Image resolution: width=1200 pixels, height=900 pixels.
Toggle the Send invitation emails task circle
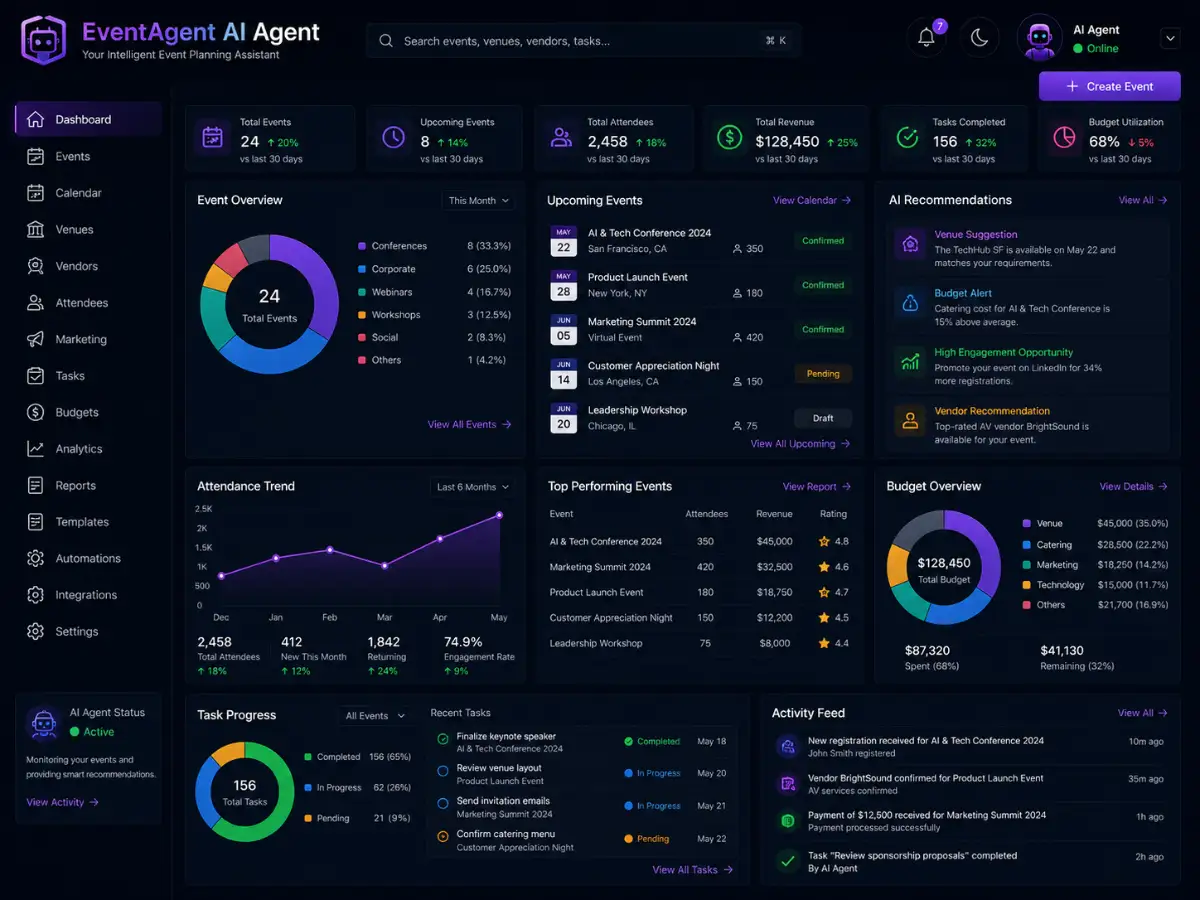[443, 803]
